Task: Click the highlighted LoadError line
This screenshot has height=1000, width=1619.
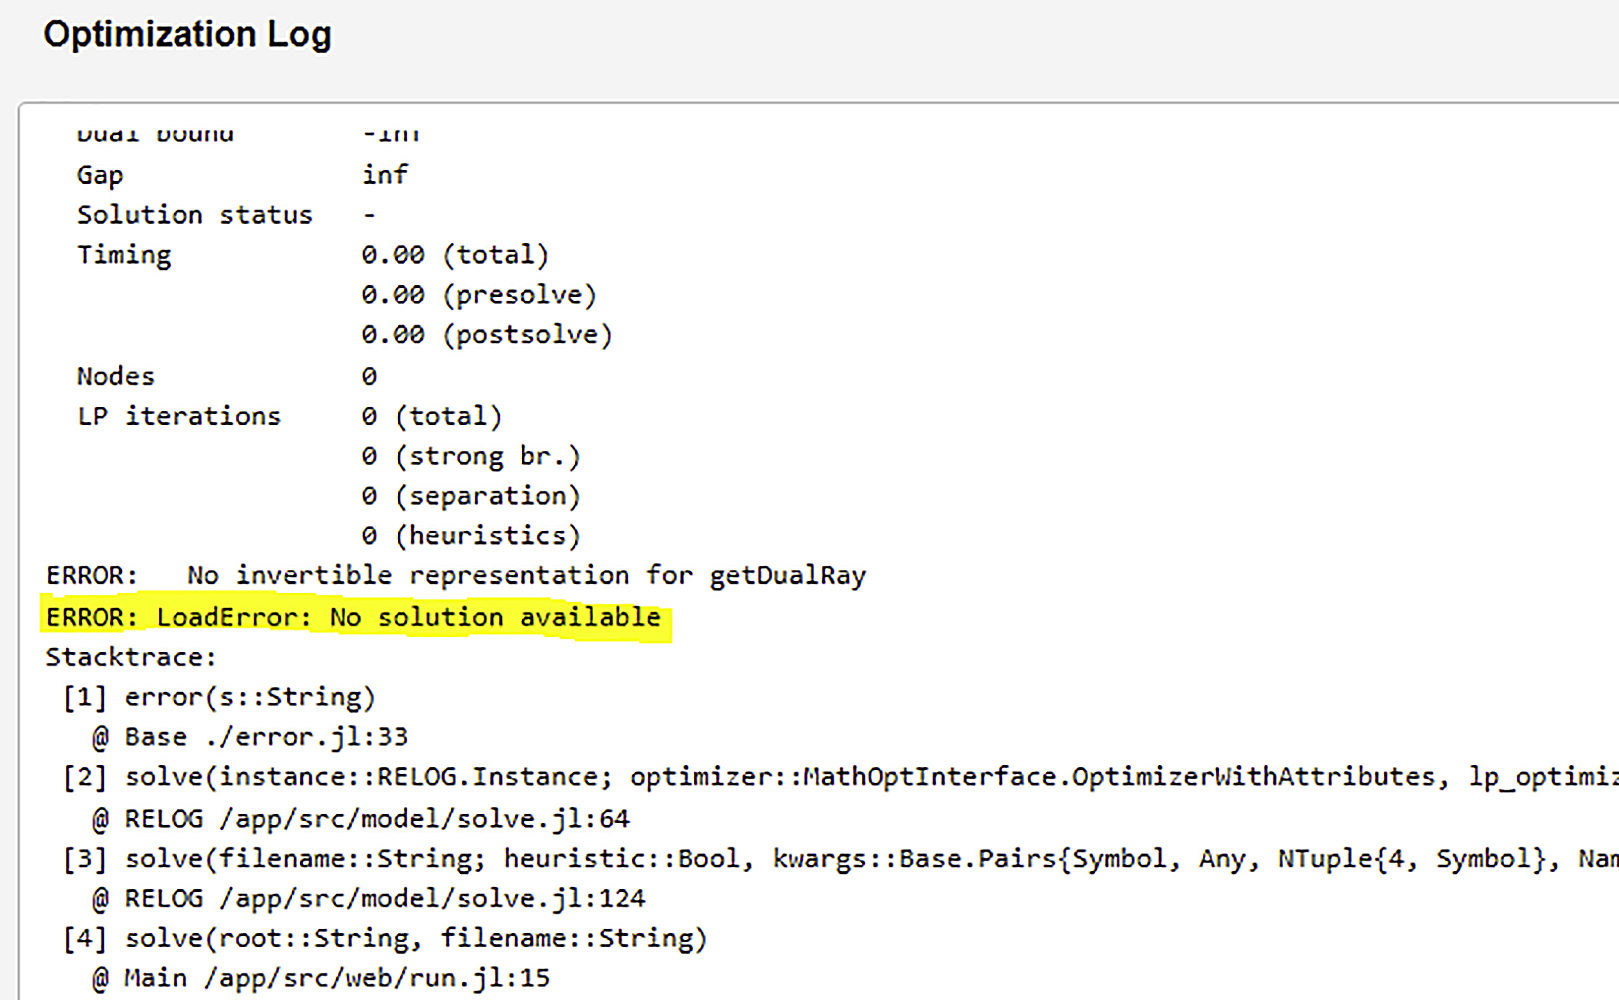Action: [354, 617]
